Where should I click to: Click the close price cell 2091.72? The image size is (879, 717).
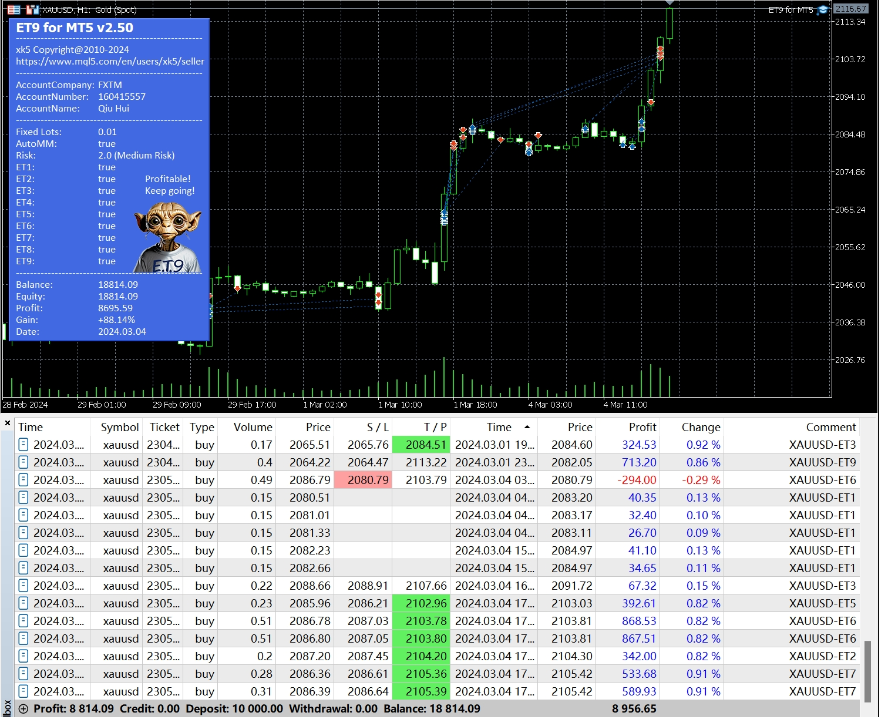pyautogui.click(x=571, y=586)
